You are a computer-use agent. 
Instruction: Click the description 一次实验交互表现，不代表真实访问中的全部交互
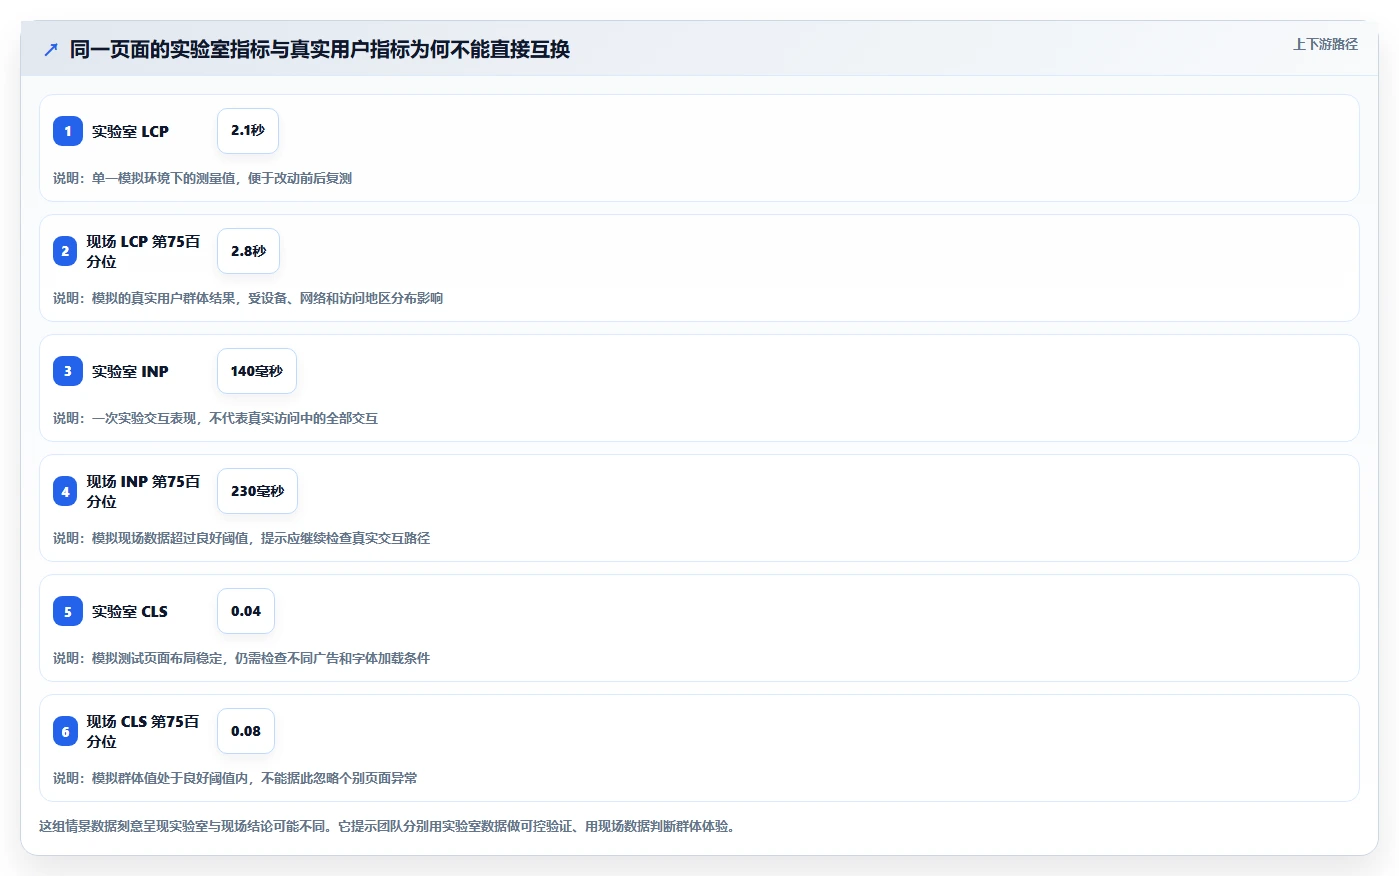[215, 418]
